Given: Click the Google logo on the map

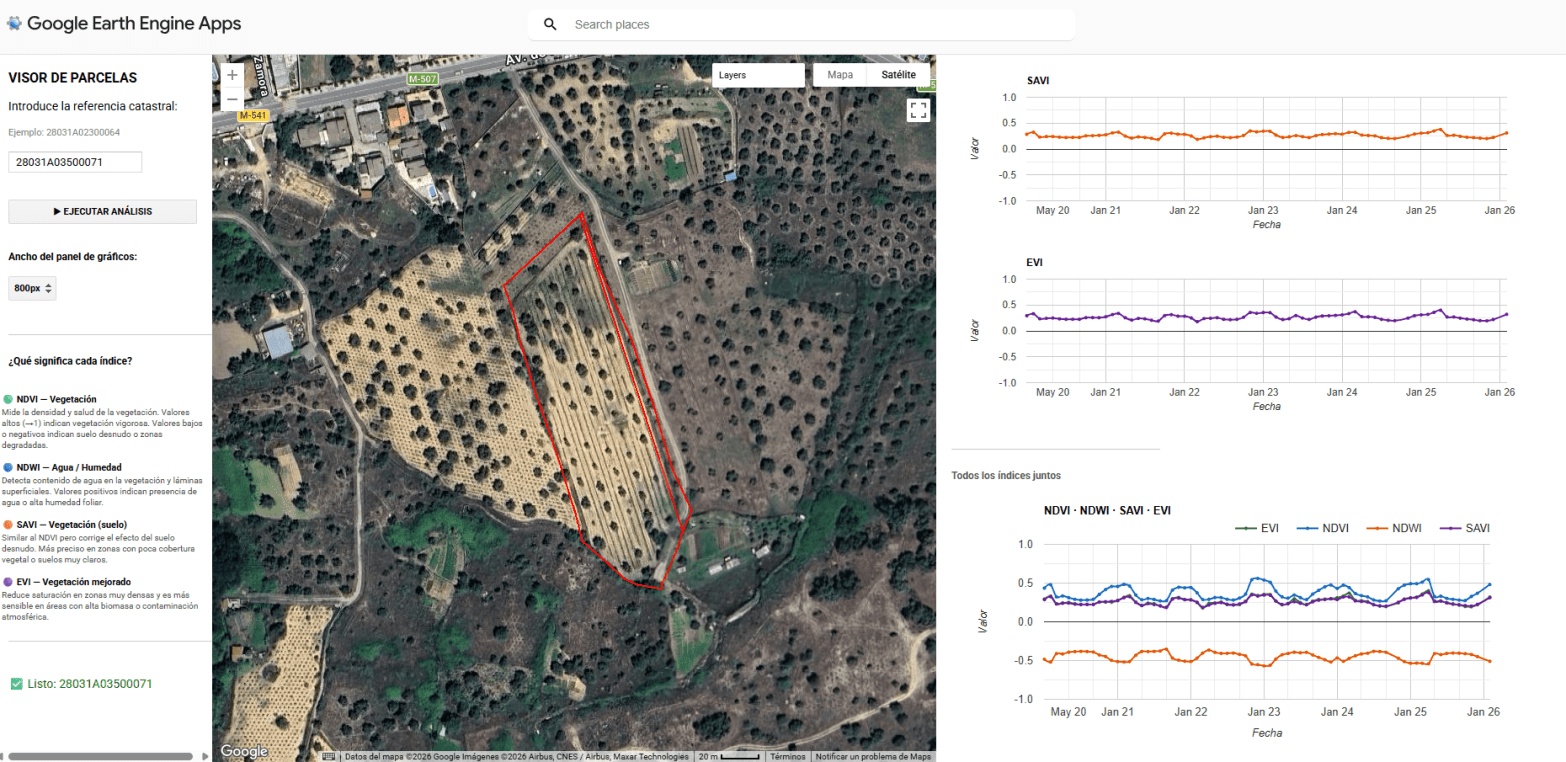Looking at the screenshot, I should (x=243, y=751).
